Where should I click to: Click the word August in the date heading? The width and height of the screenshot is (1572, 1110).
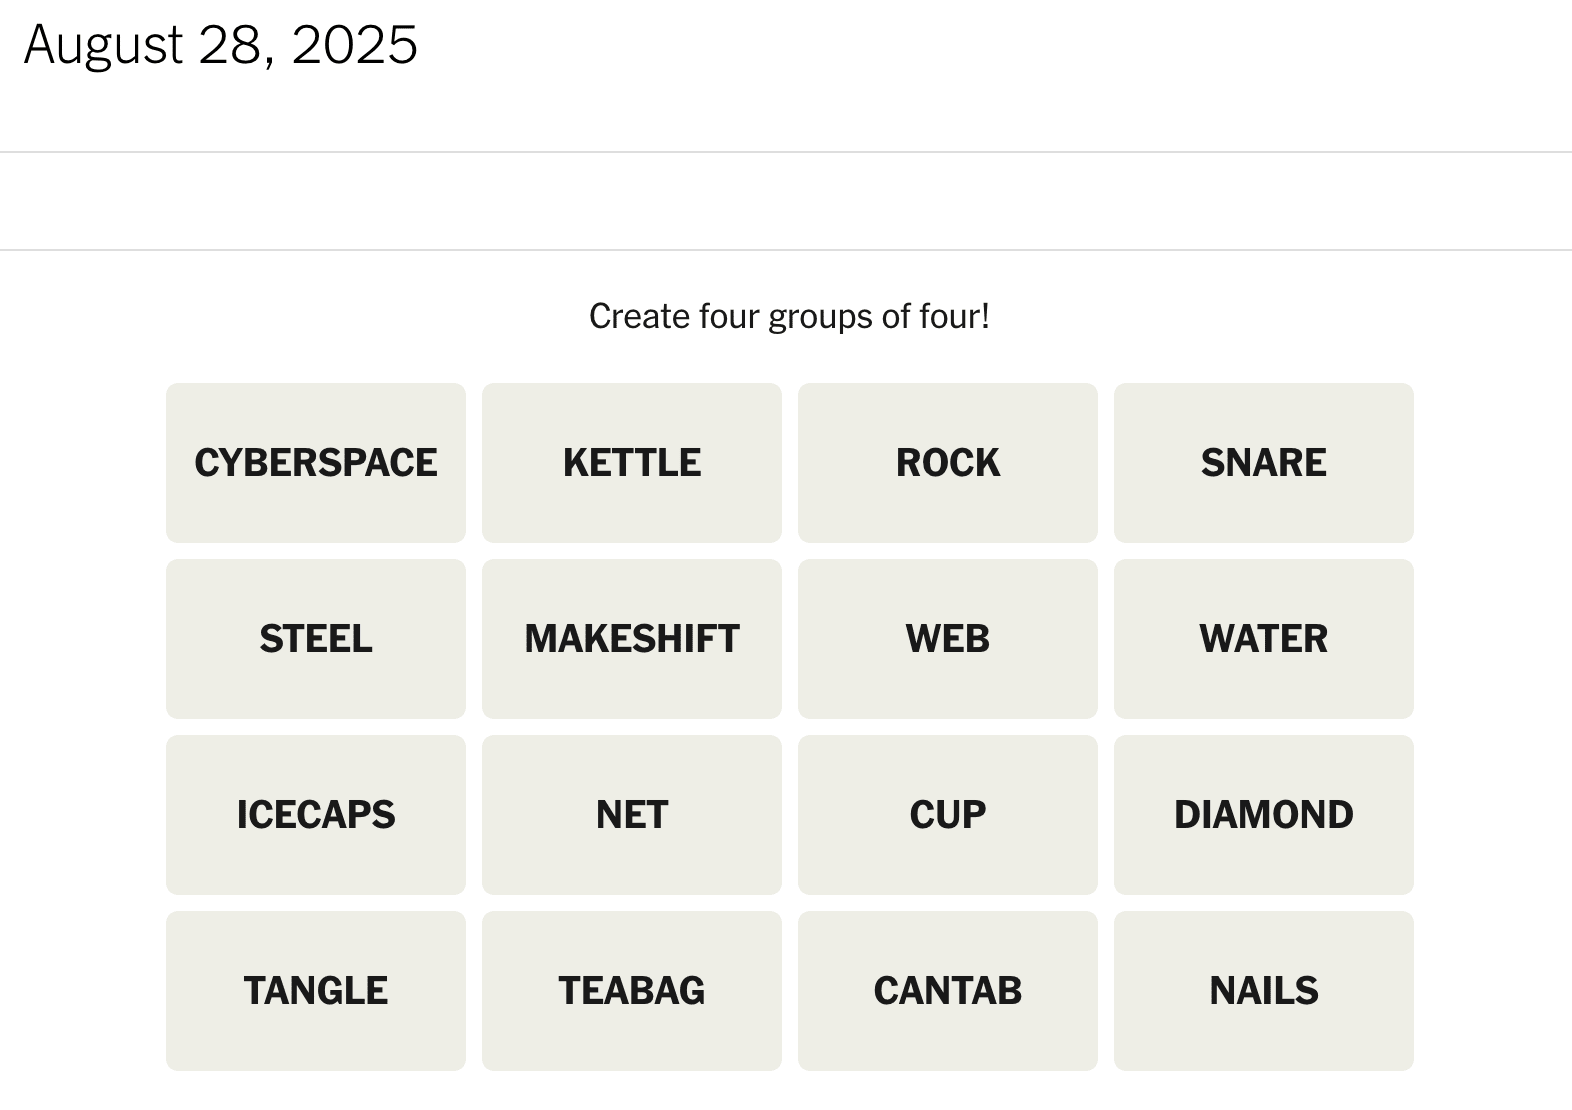click(x=103, y=46)
